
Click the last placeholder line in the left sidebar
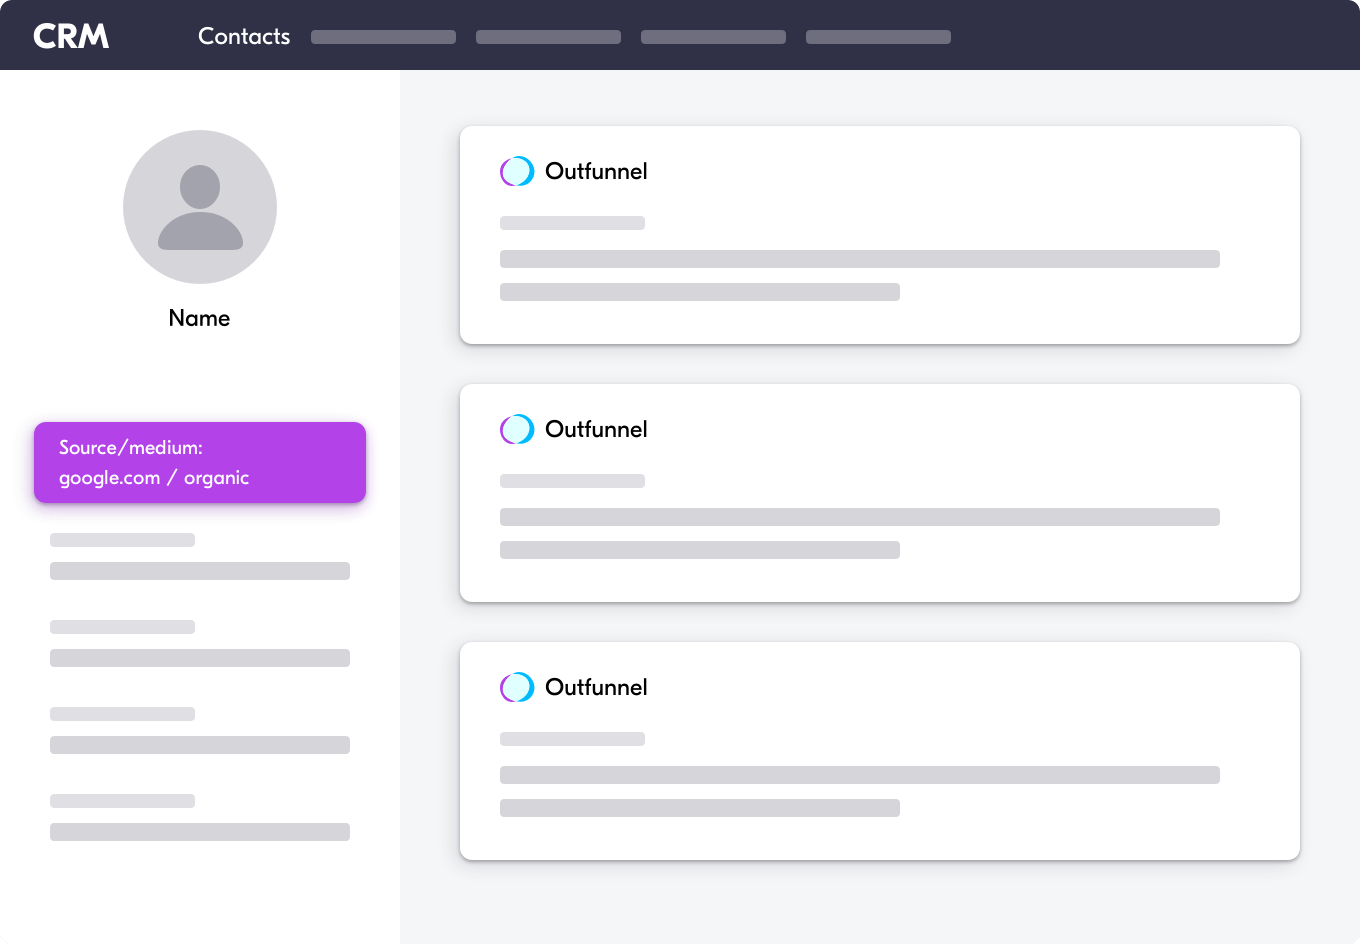click(x=199, y=831)
